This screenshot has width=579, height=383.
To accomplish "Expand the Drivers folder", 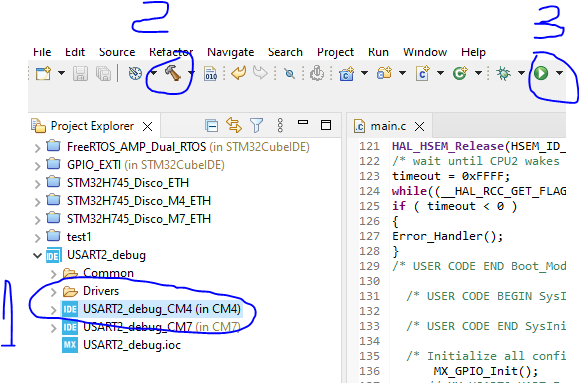I will (x=54, y=292).
